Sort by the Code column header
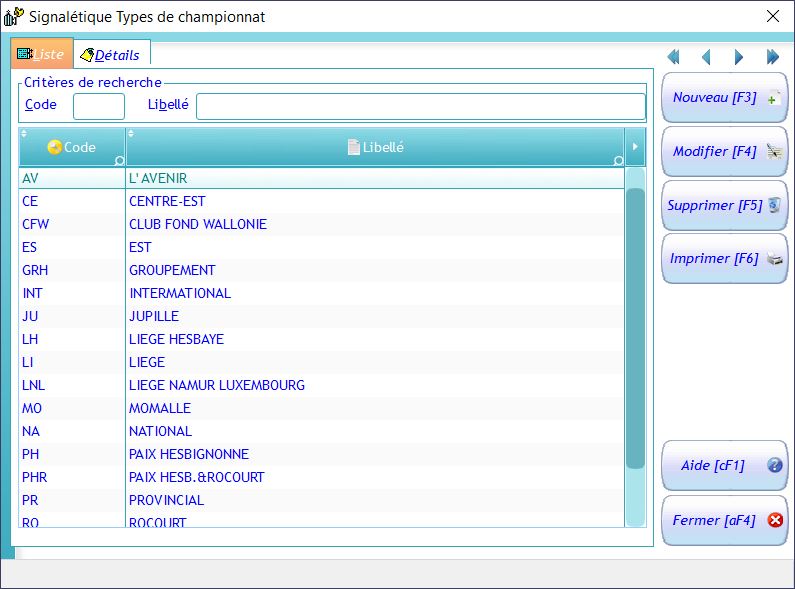 (x=72, y=147)
